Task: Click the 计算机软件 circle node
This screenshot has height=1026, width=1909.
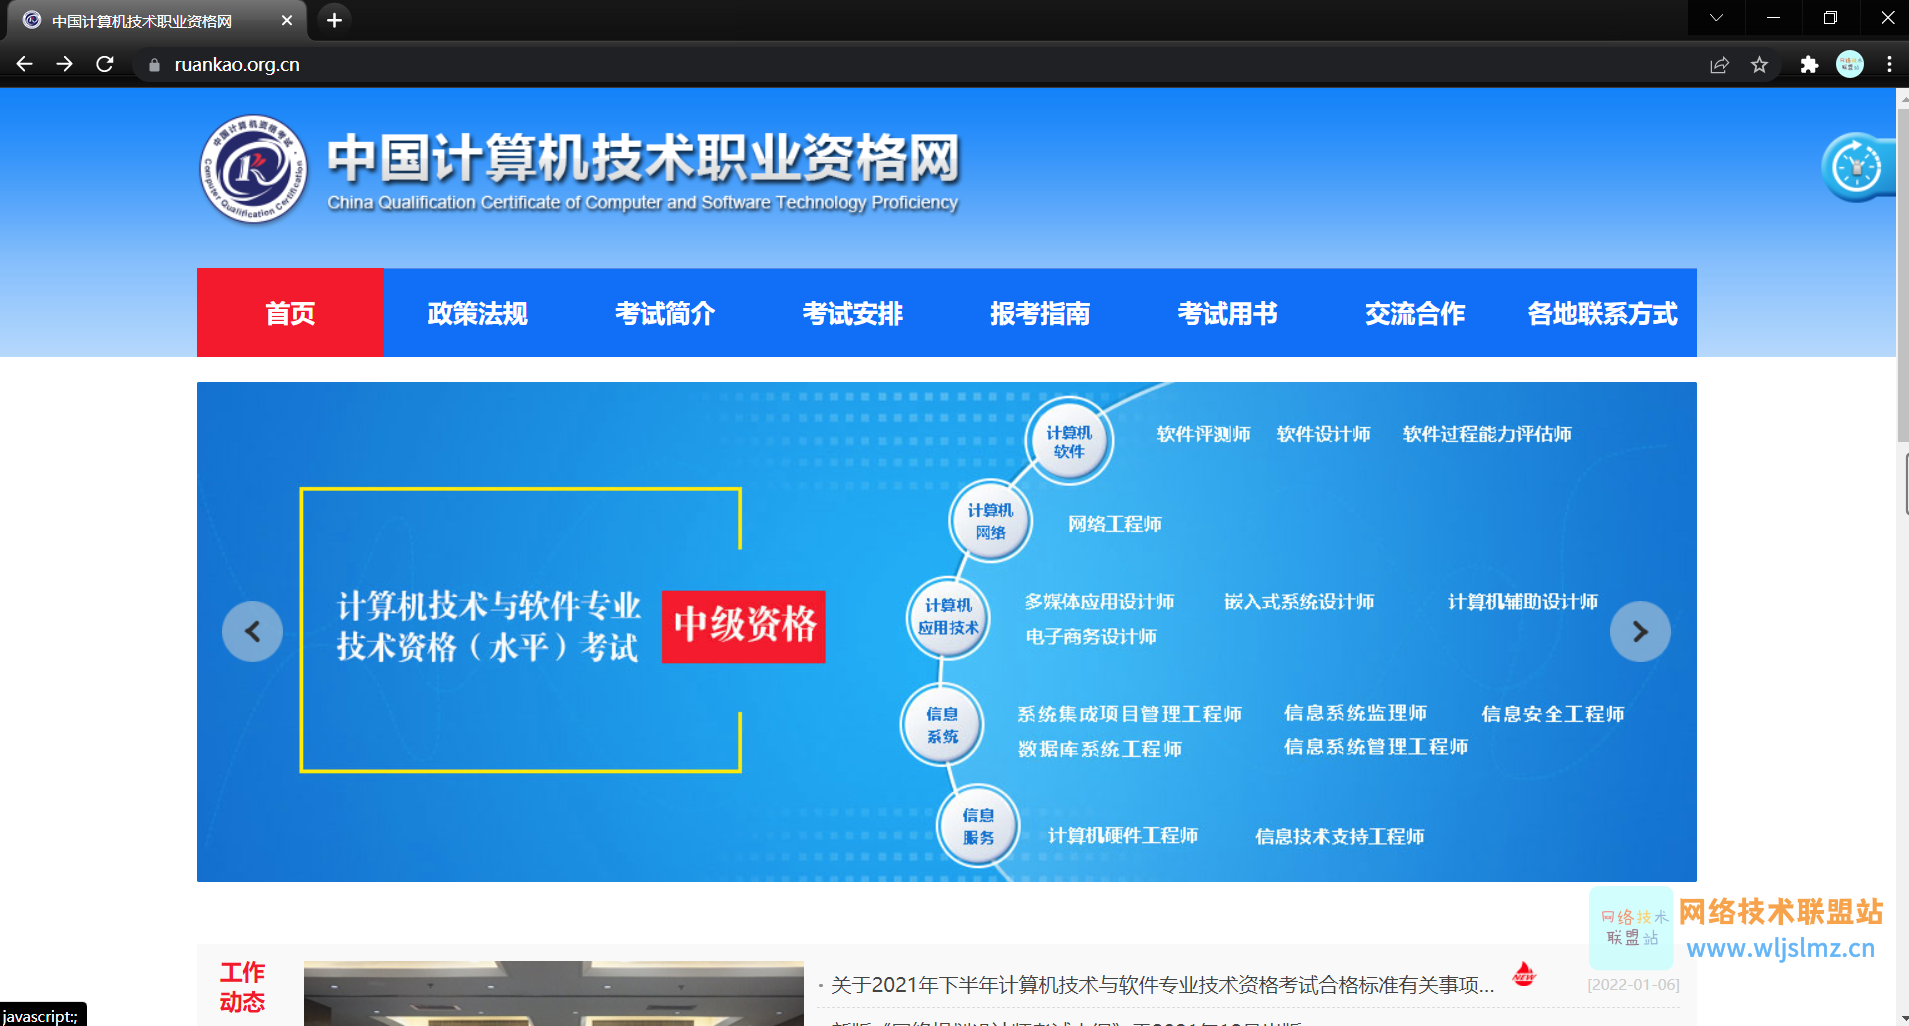Action: (x=1069, y=441)
